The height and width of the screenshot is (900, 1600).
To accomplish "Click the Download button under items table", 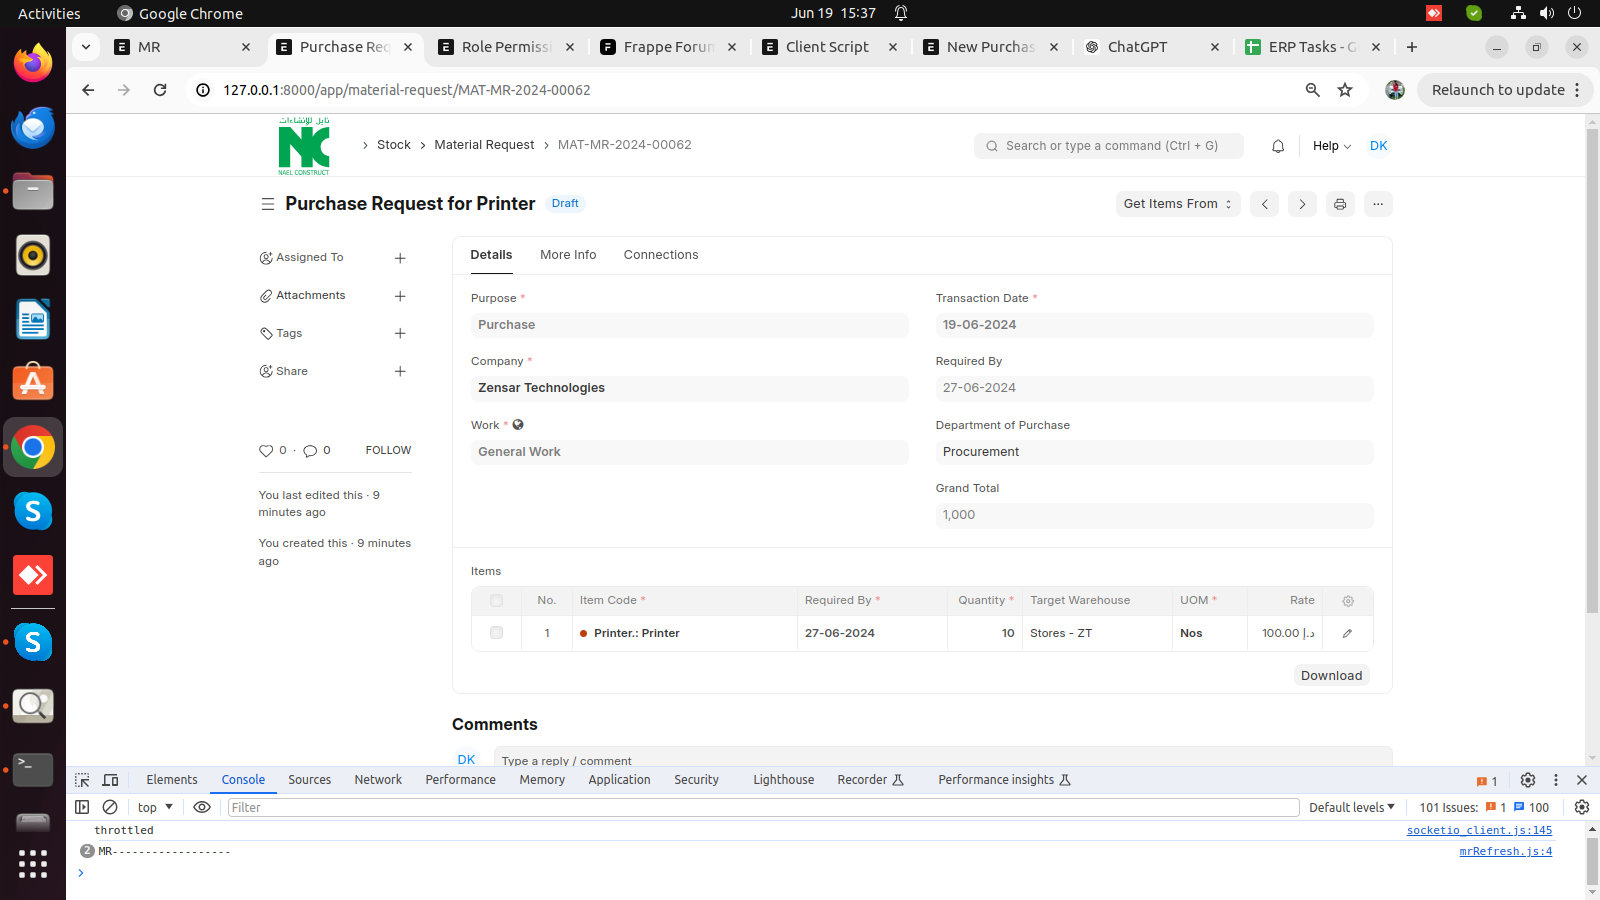I will pos(1331,676).
